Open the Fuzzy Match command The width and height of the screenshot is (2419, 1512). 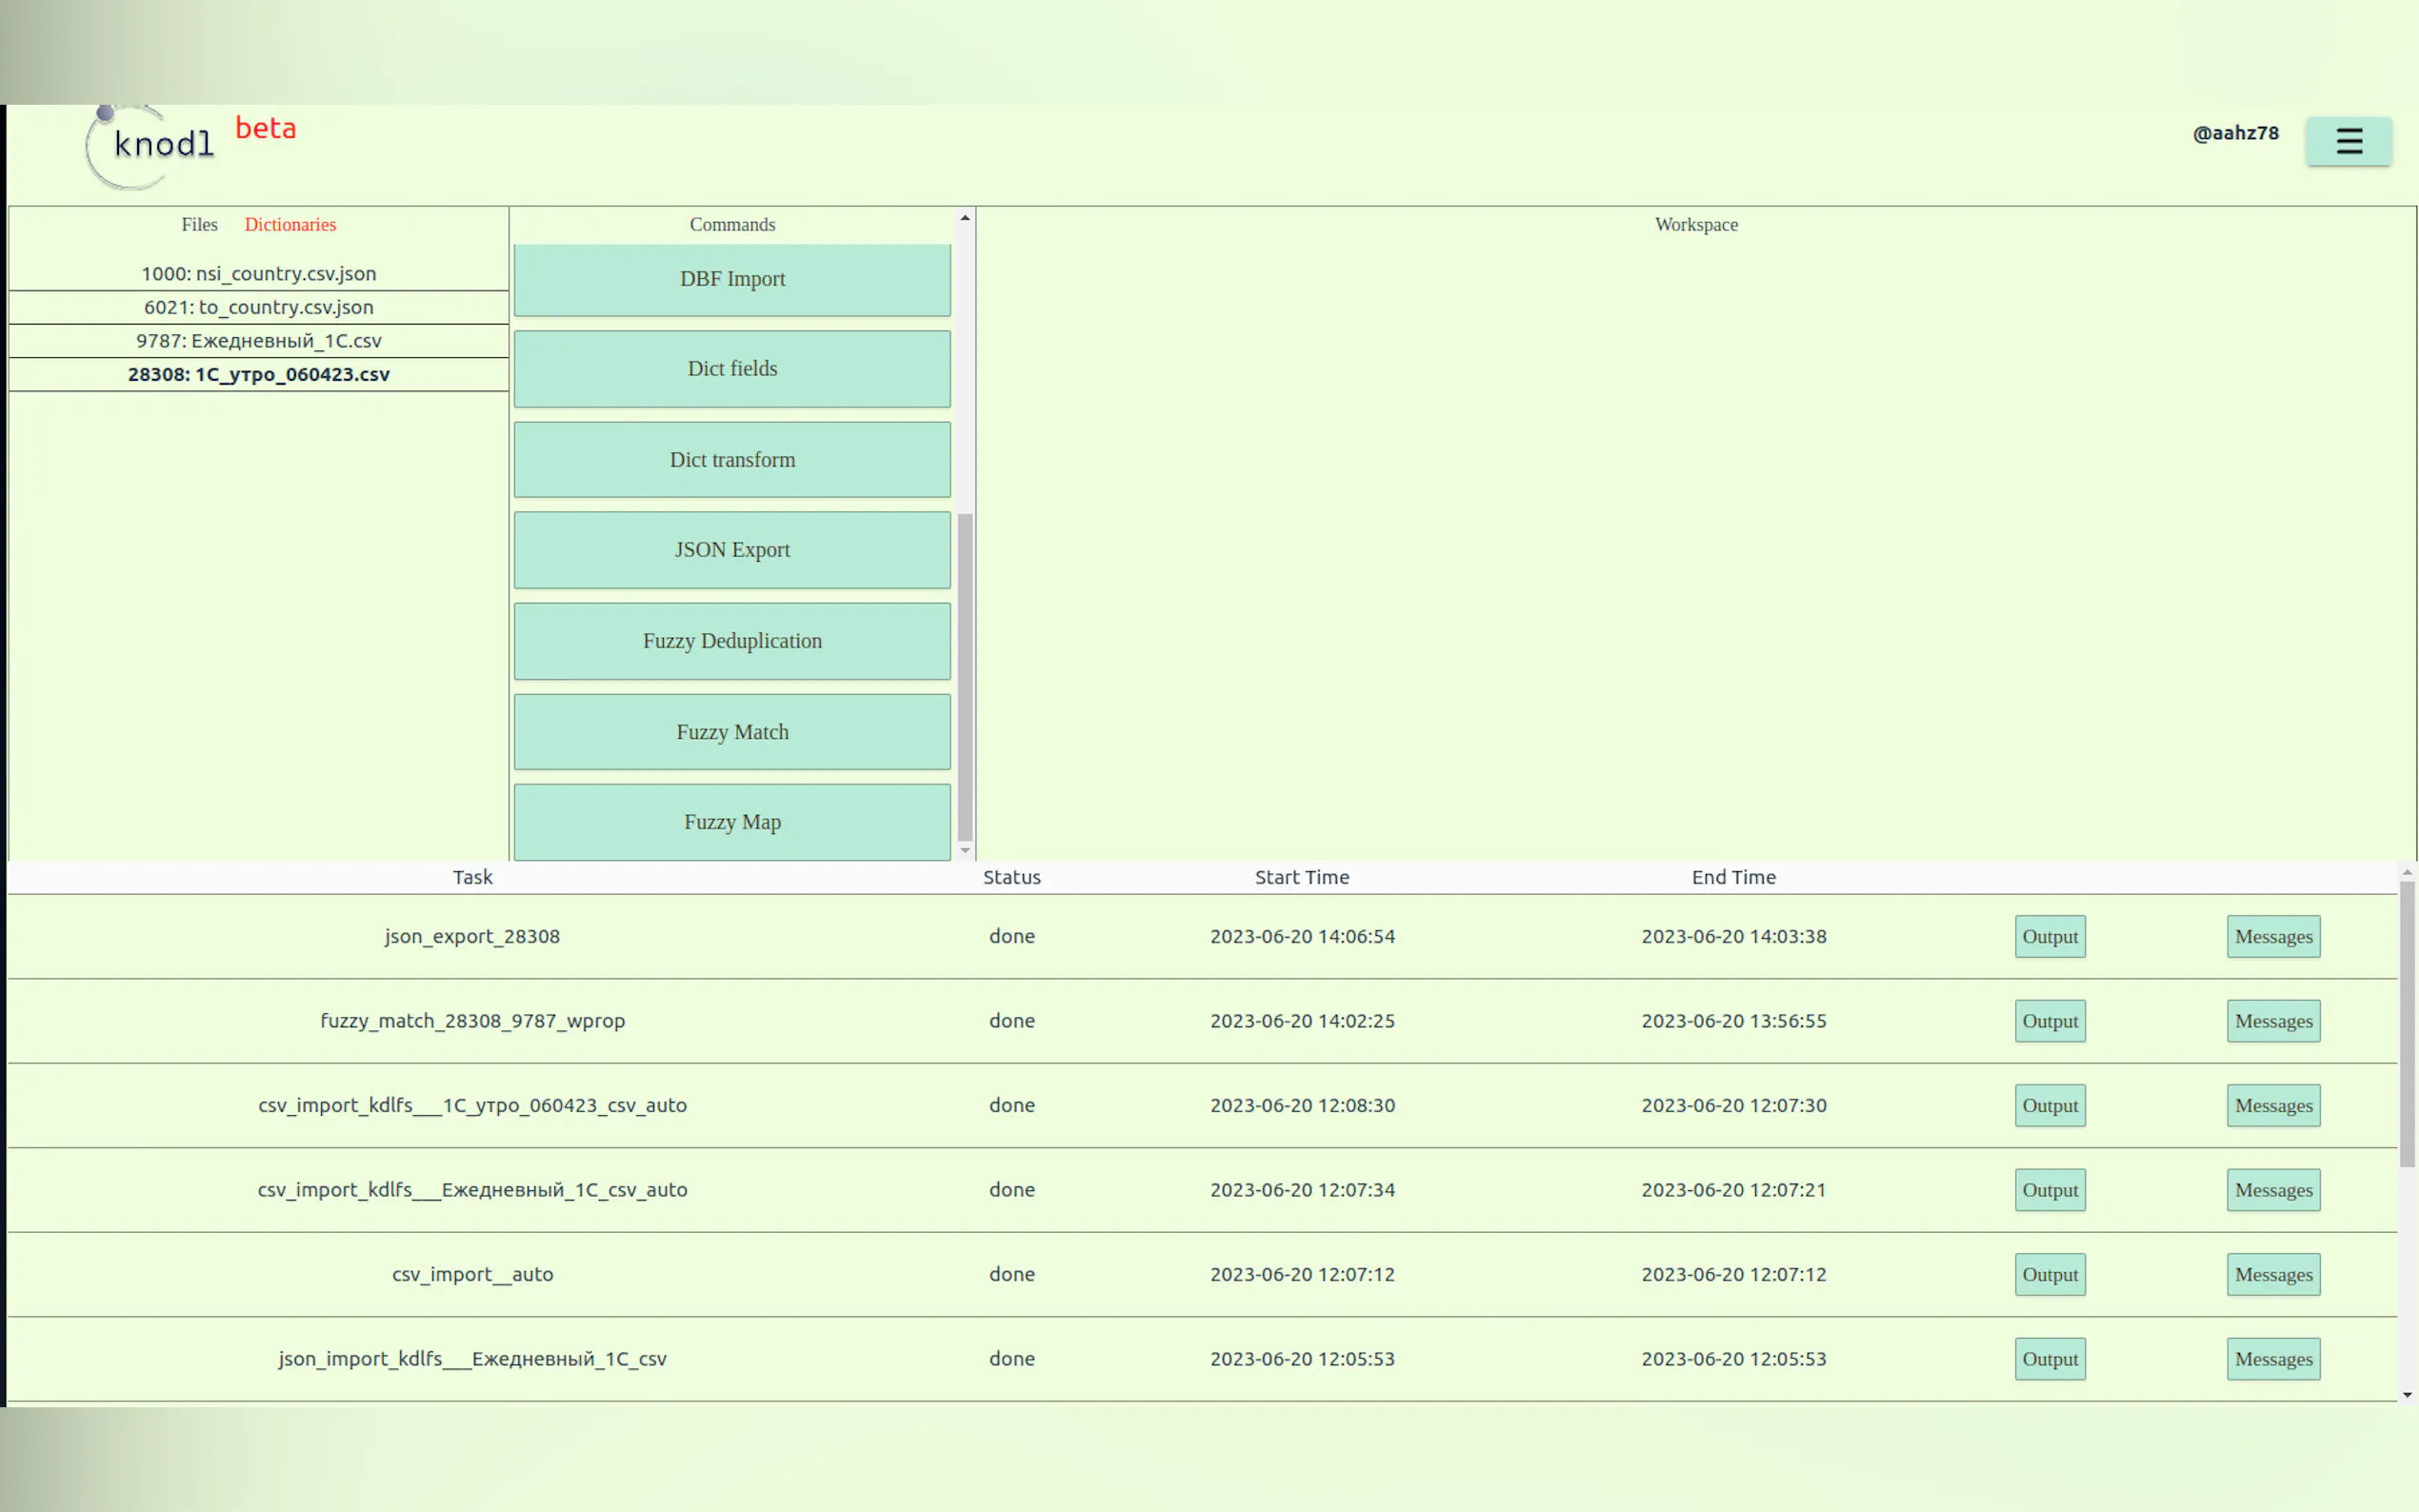(x=732, y=731)
